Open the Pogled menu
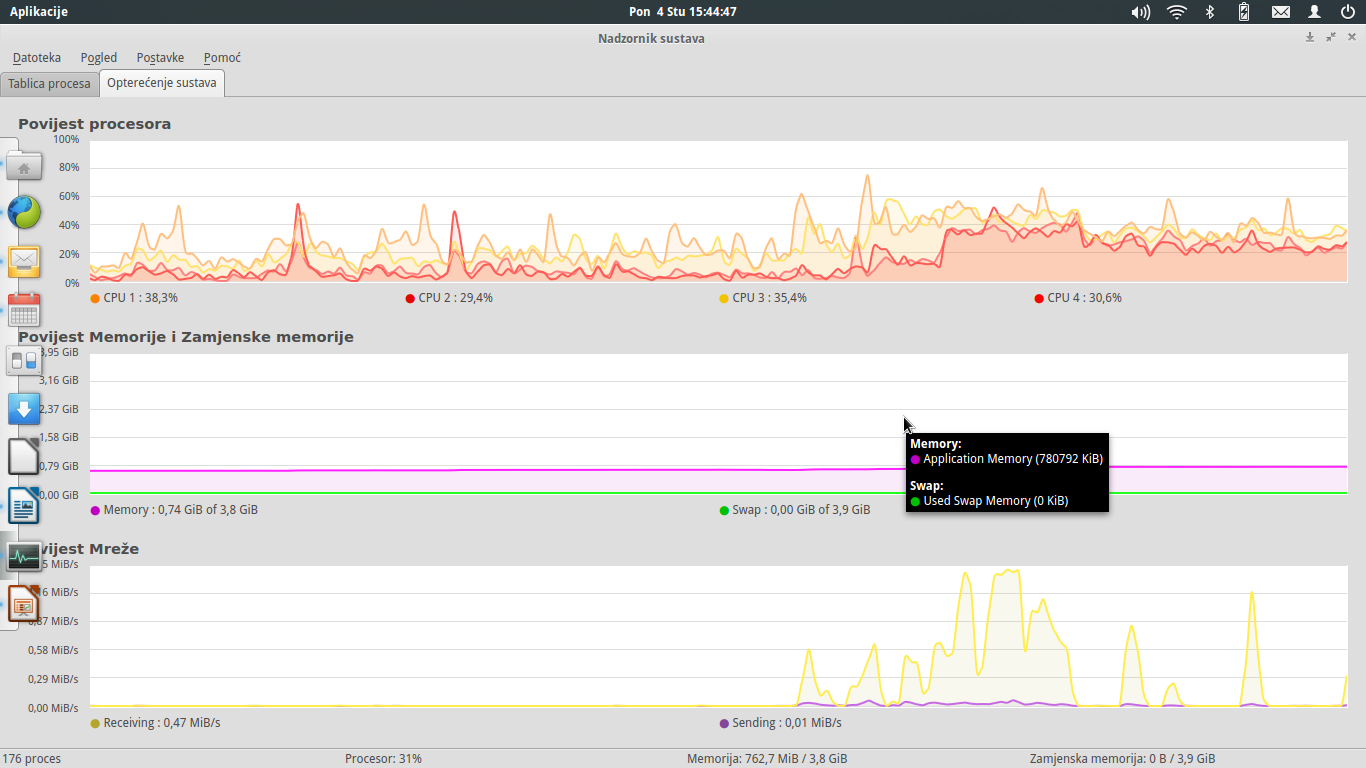Screen dimensions: 1366x768 (x=99, y=58)
